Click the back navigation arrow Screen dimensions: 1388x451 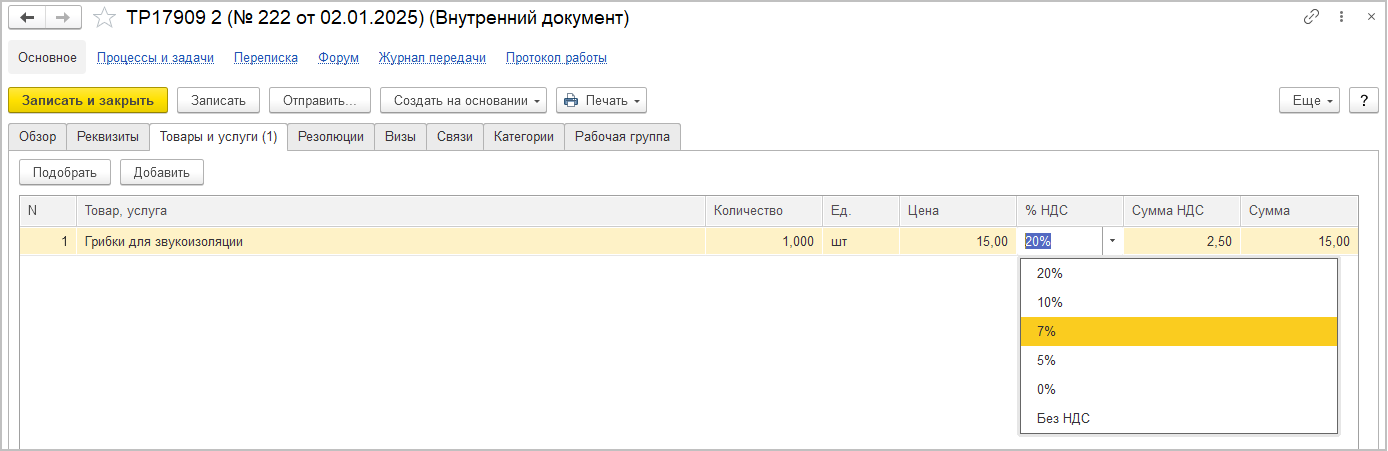click(28, 18)
